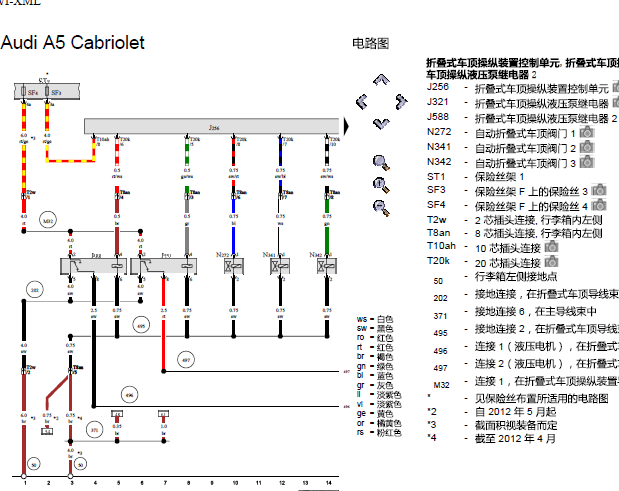Click color code 'bl' 蓝色 in the legend
The height and width of the screenshot is (491, 619).
click(x=375, y=376)
